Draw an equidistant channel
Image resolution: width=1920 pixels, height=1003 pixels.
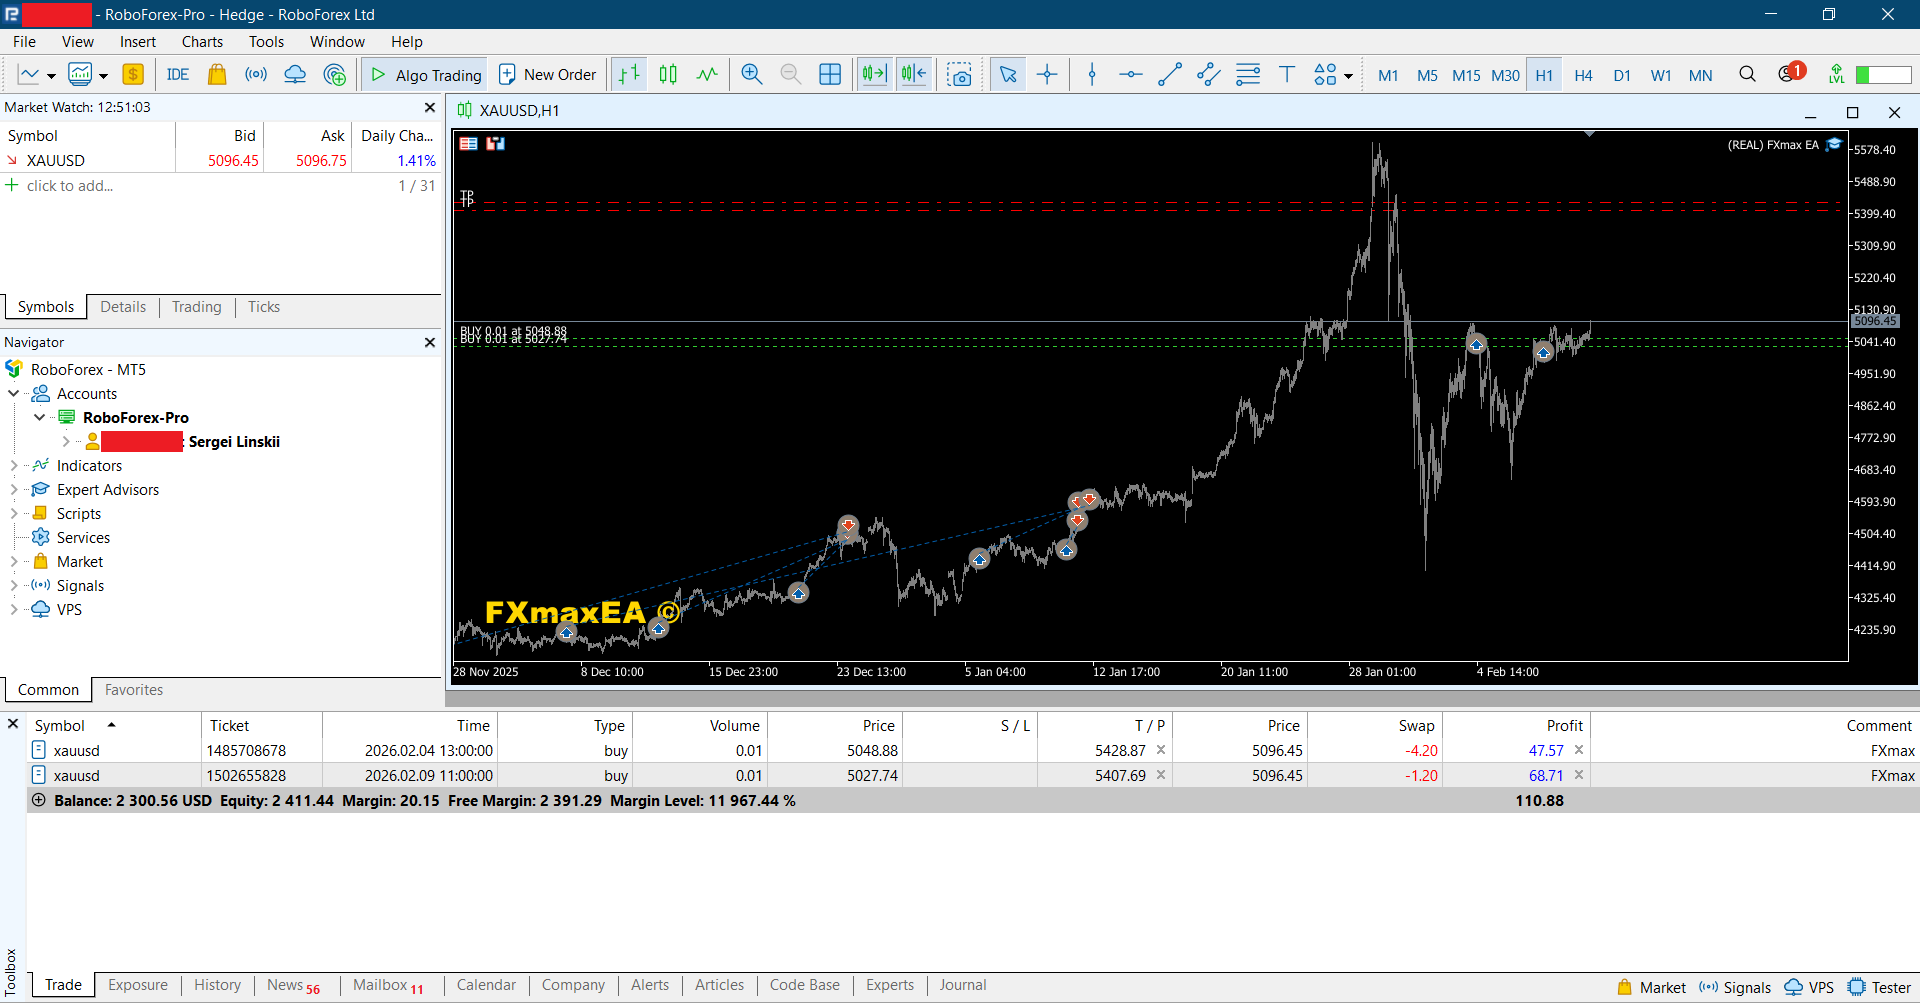click(1209, 74)
